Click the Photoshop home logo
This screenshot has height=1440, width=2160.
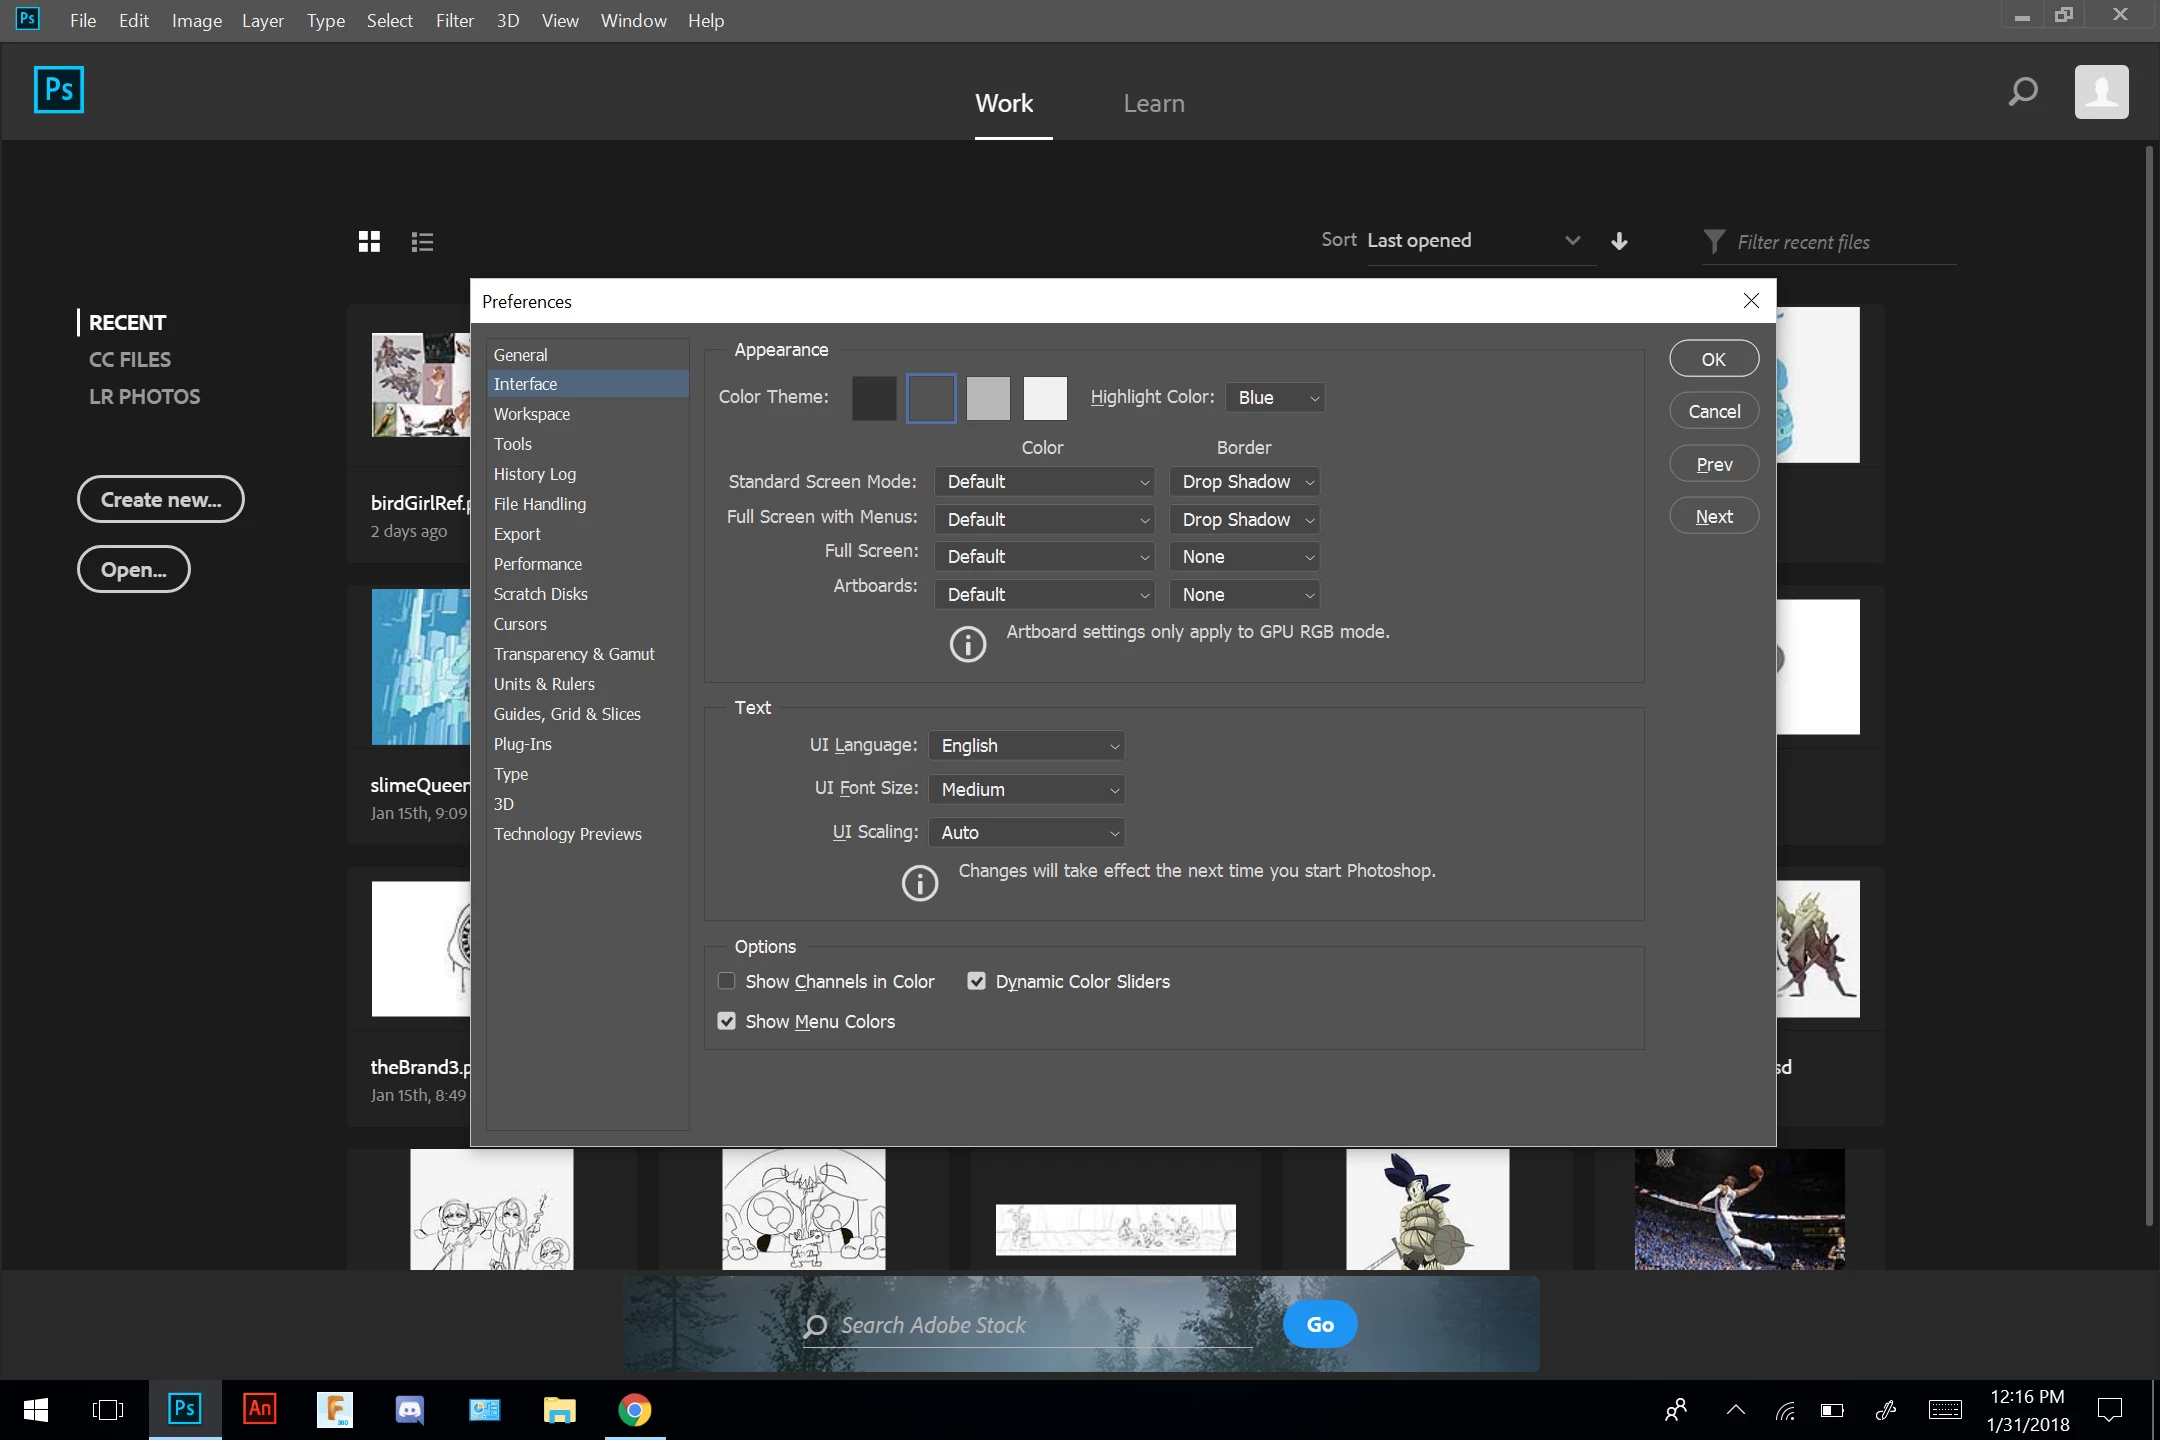click(x=59, y=90)
